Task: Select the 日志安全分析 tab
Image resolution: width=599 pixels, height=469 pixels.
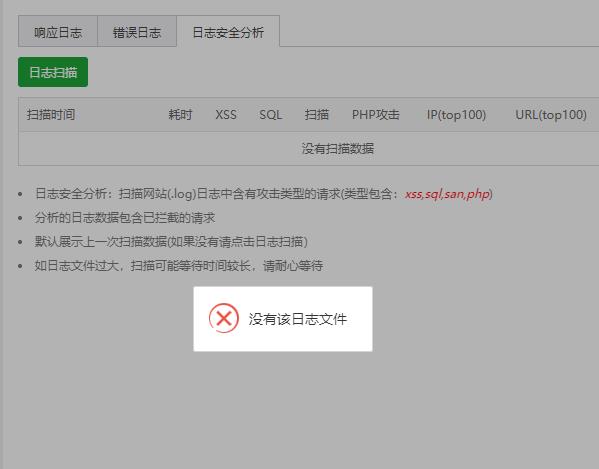Action: 228,32
